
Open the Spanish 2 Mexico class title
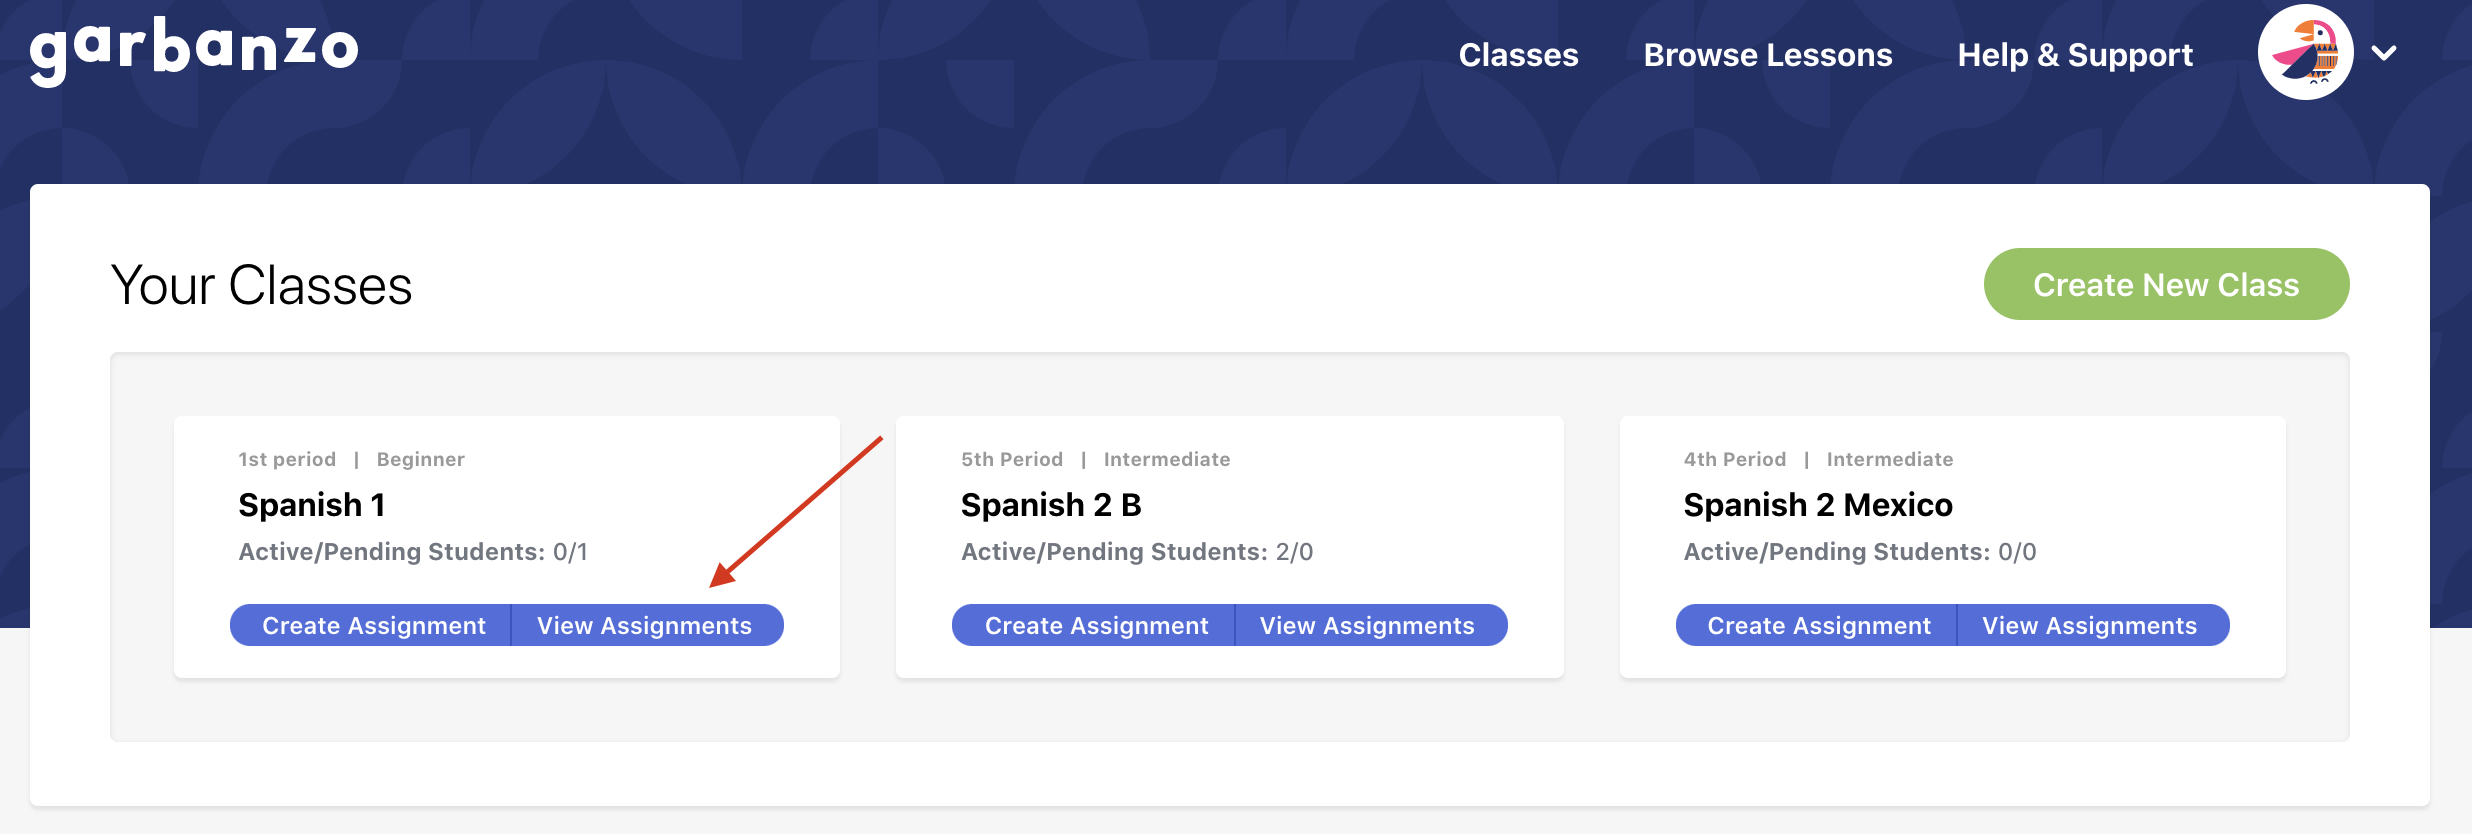pyautogui.click(x=1818, y=505)
